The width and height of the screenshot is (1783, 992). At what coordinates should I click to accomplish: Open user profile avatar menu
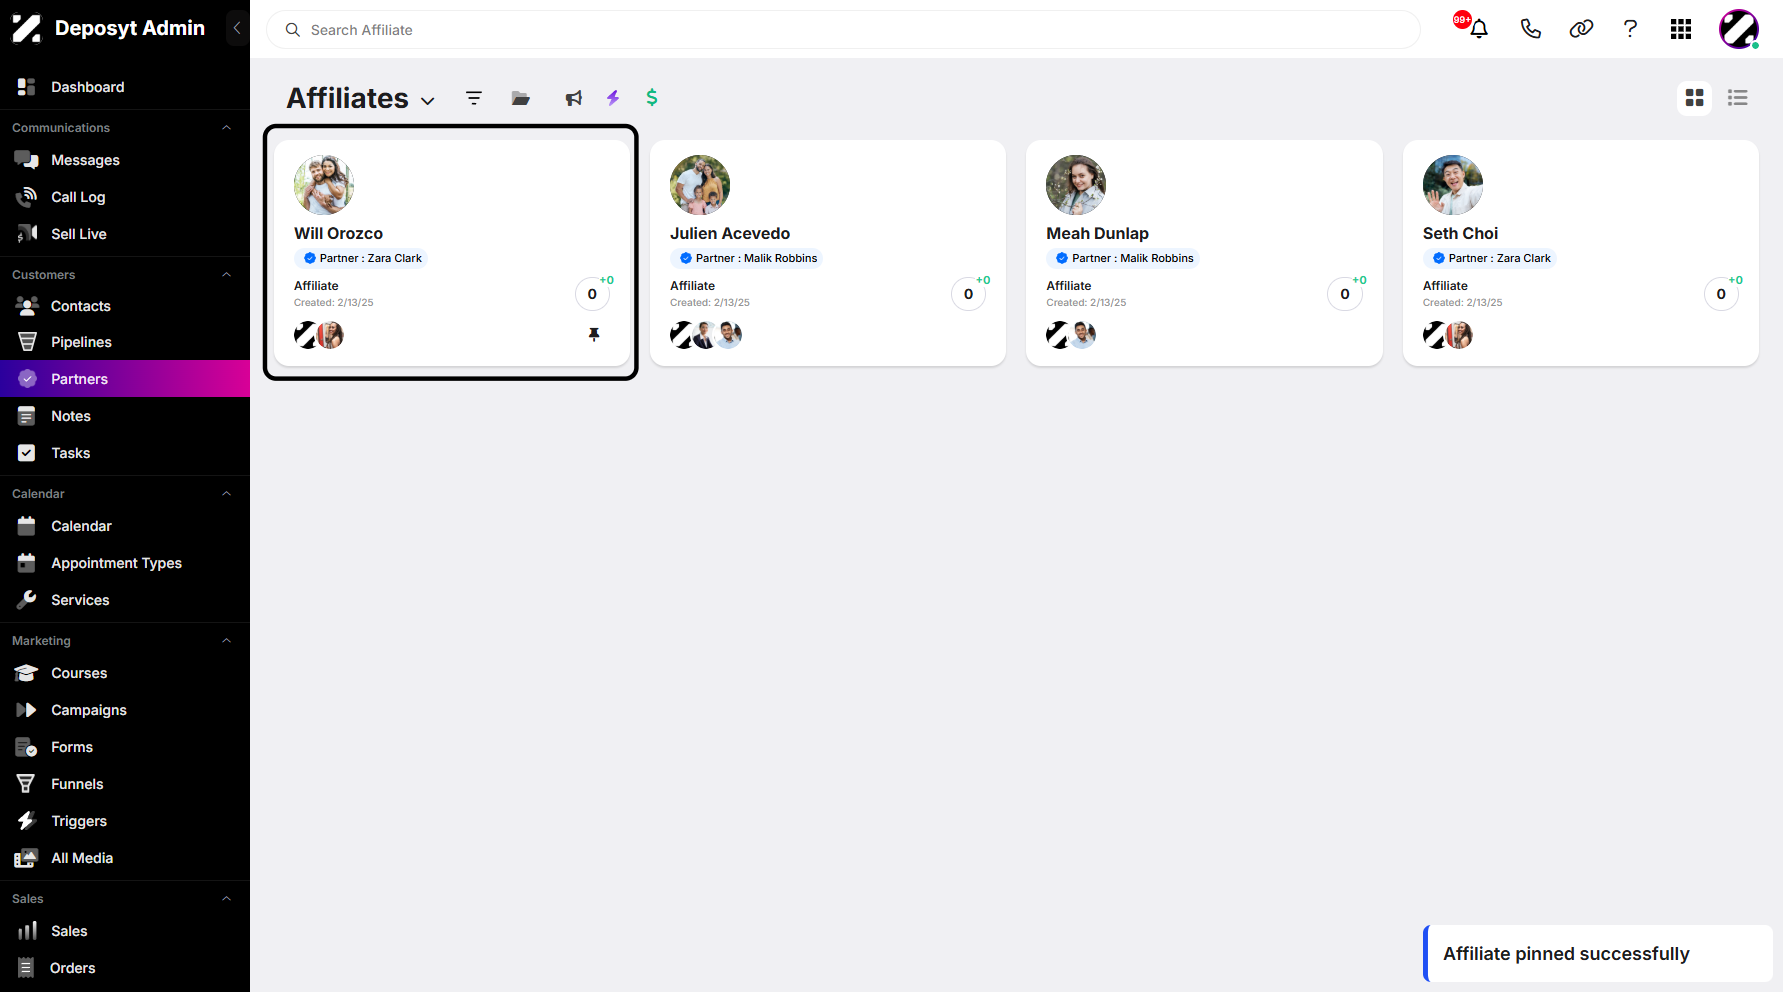pyautogui.click(x=1739, y=29)
